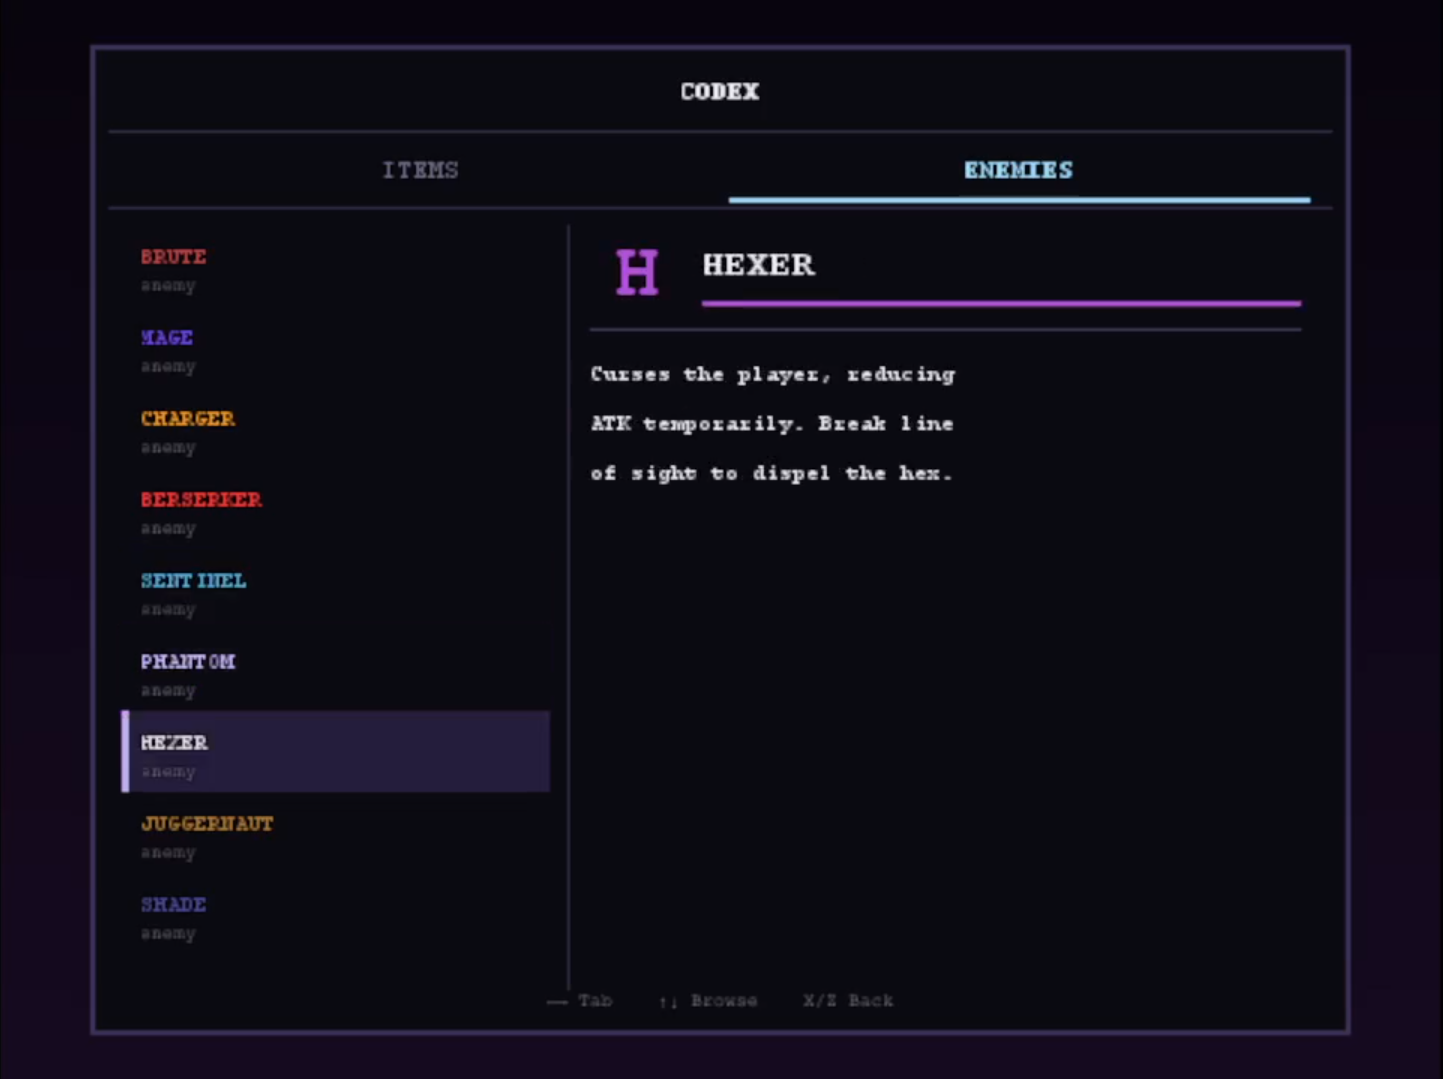This screenshot has height=1079, width=1443.
Task: Click the Tab hint in footer
Action: pos(580,1000)
